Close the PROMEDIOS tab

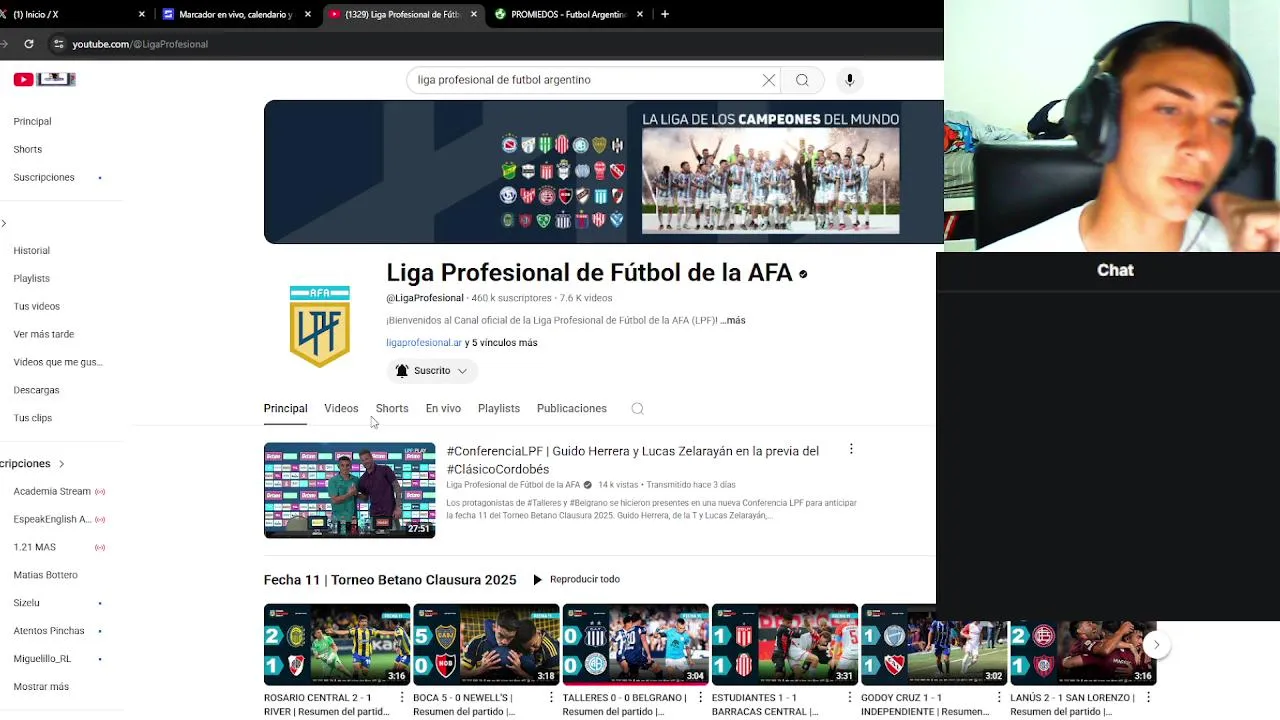point(639,14)
